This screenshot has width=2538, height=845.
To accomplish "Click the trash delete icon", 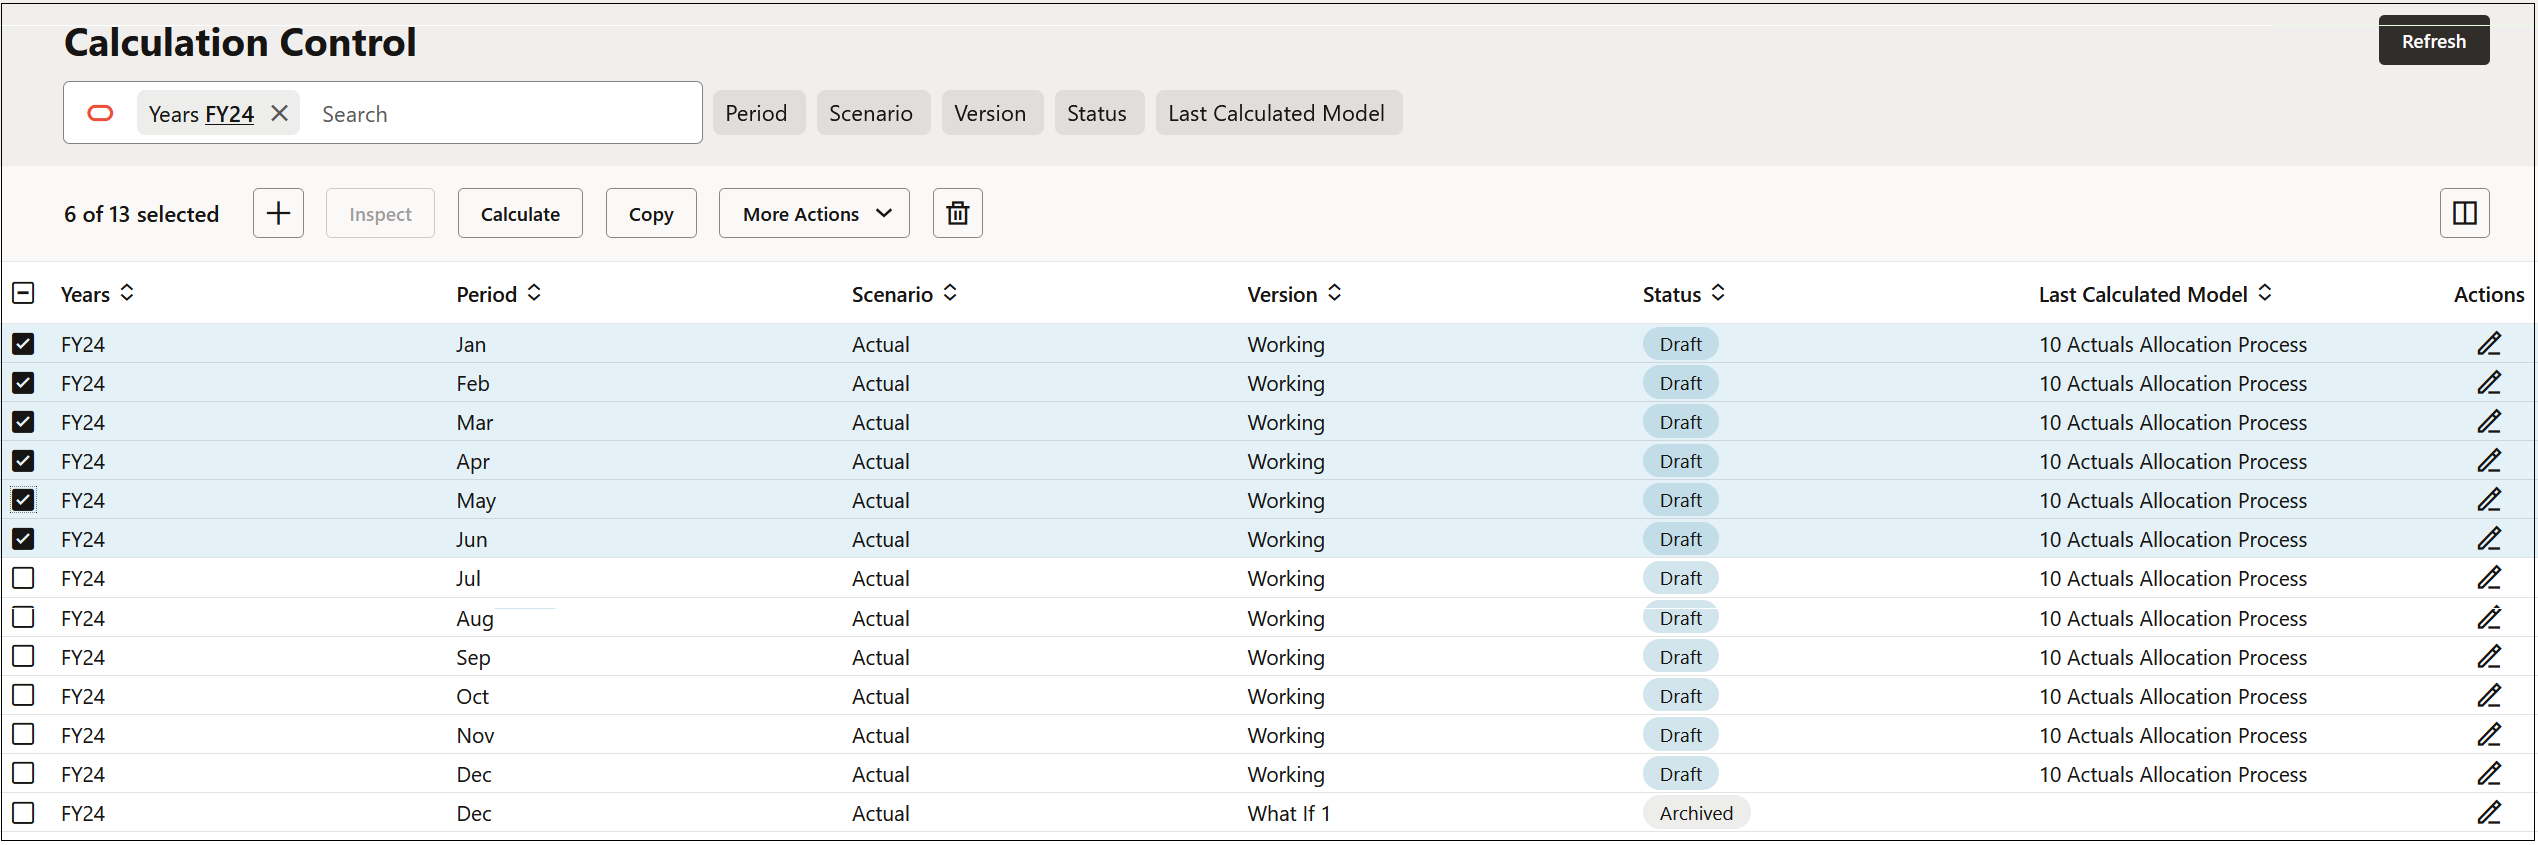I will (x=957, y=213).
